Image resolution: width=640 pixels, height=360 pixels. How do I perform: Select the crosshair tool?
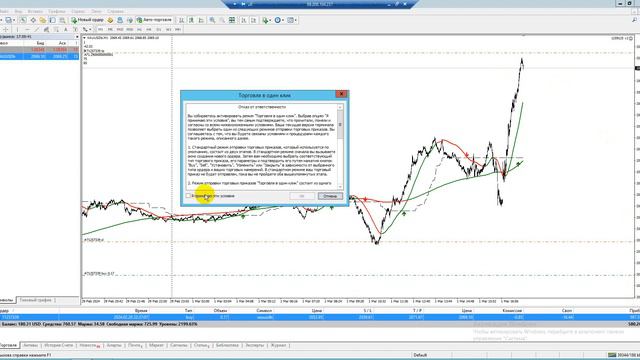[x=6, y=29]
